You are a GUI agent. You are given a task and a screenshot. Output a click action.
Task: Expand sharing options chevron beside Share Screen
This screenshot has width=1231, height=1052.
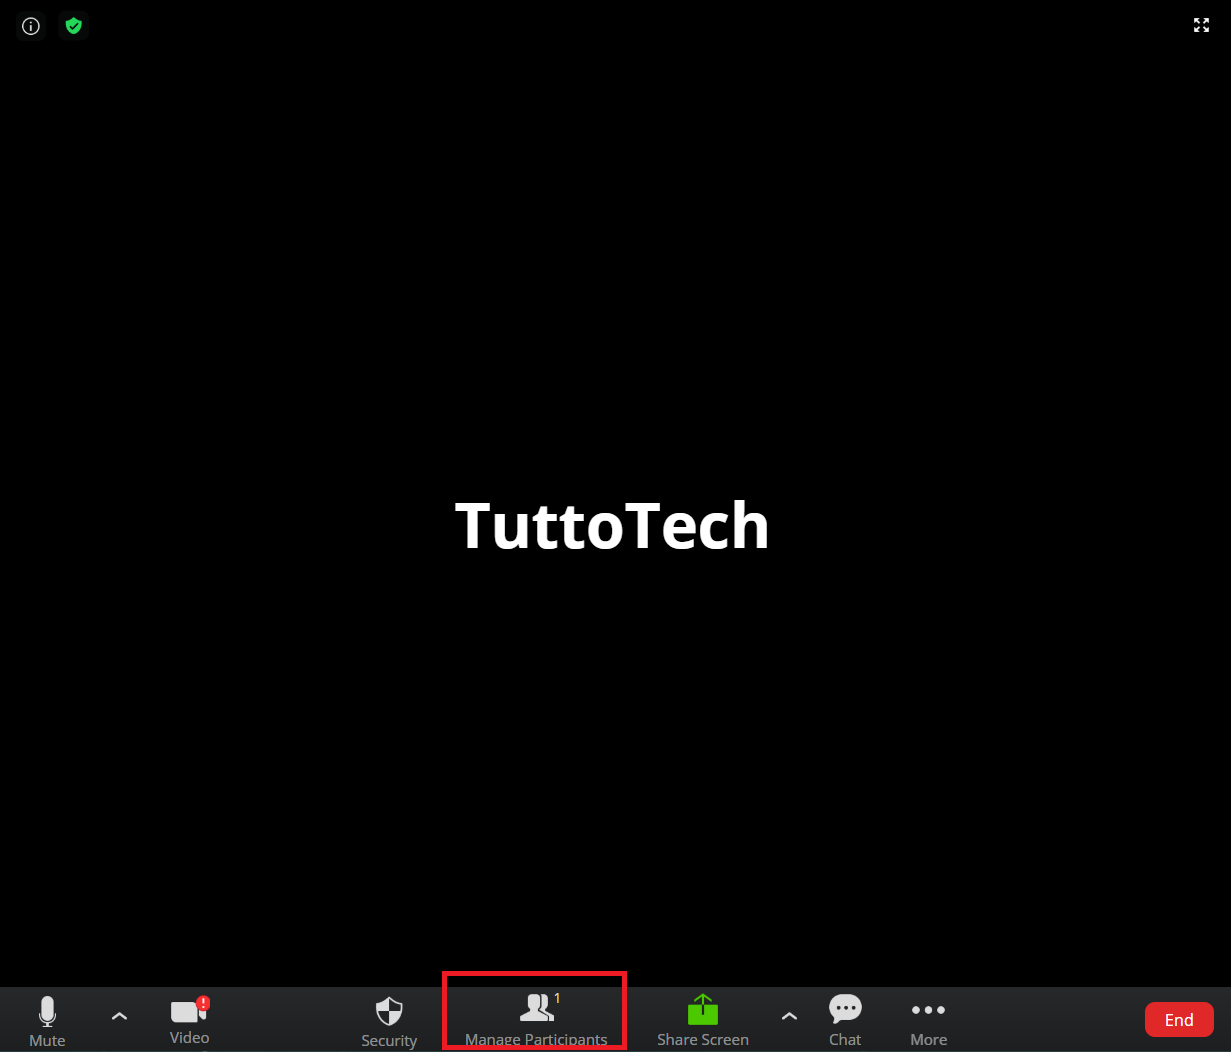tap(789, 1016)
